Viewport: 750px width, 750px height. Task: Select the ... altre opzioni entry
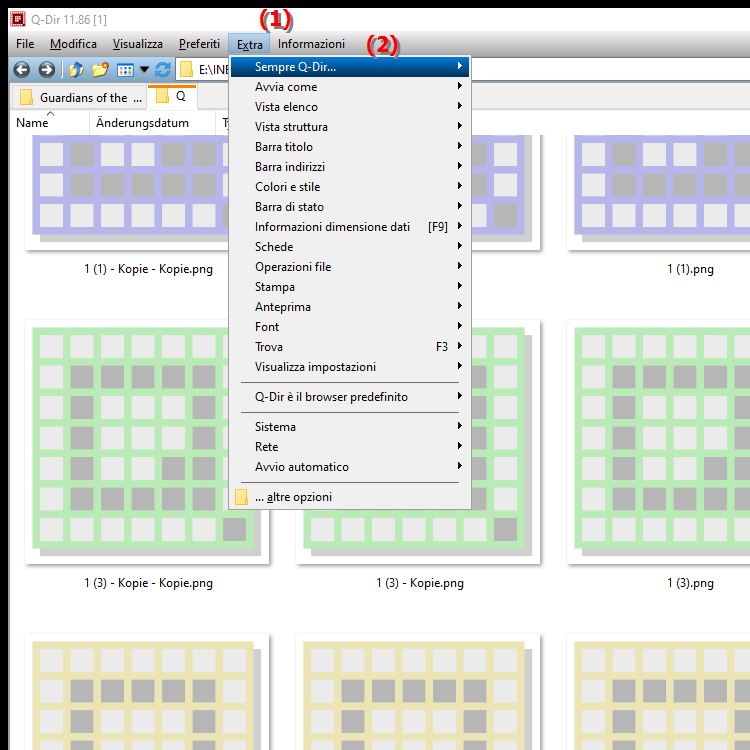tap(350, 497)
